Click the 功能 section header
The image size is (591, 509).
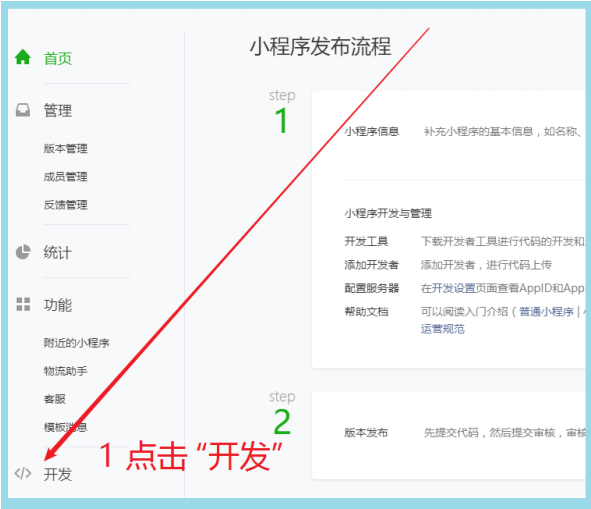click(x=58, y=305)
